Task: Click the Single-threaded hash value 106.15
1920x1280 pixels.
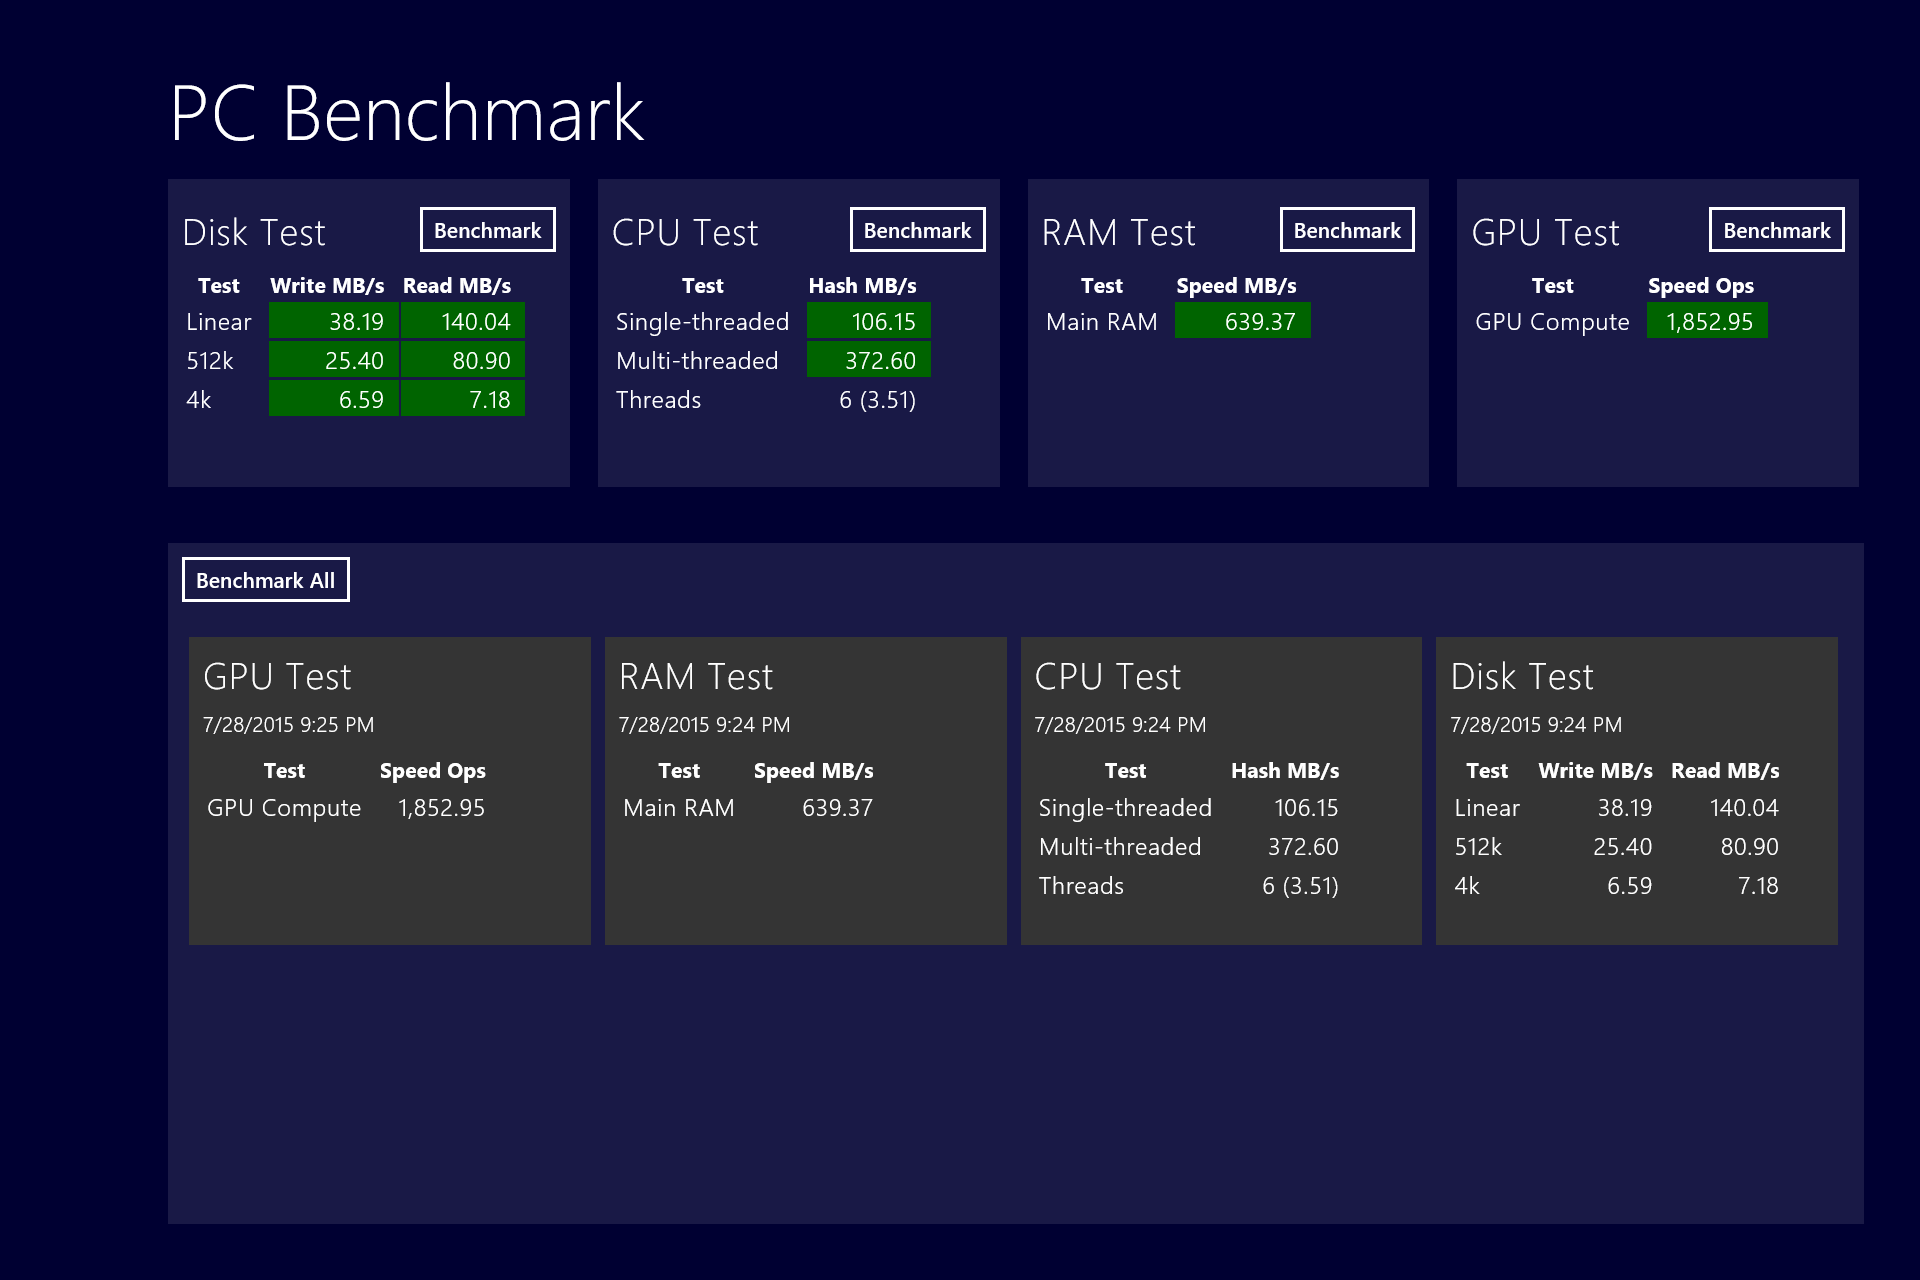Action: click(868, 321)
